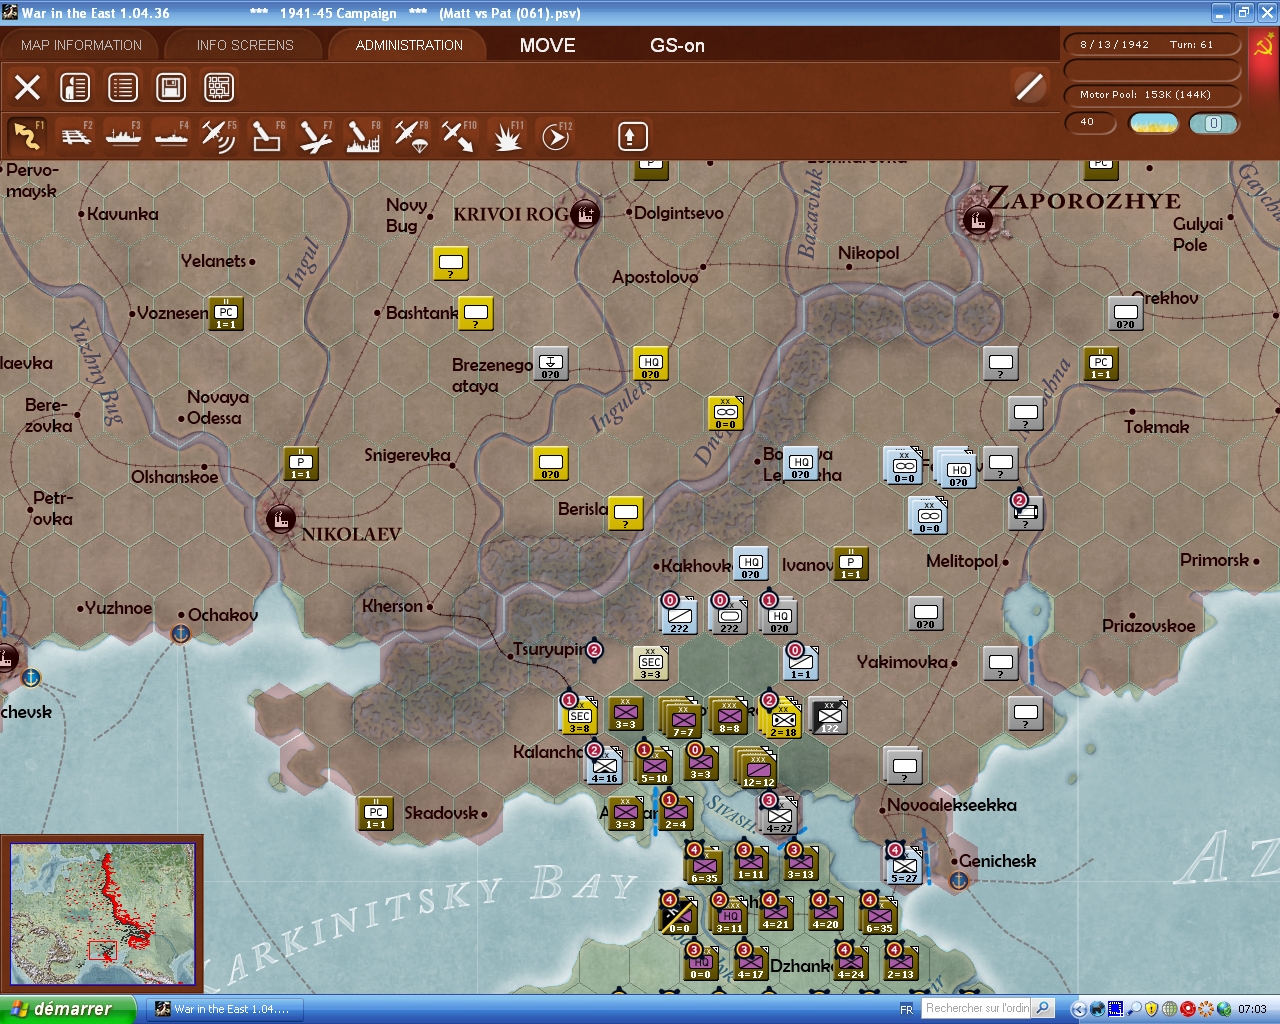Screen dimensions: 1280x1024
Task: Click the X icon in the administration row
Action: pos(27,87)
